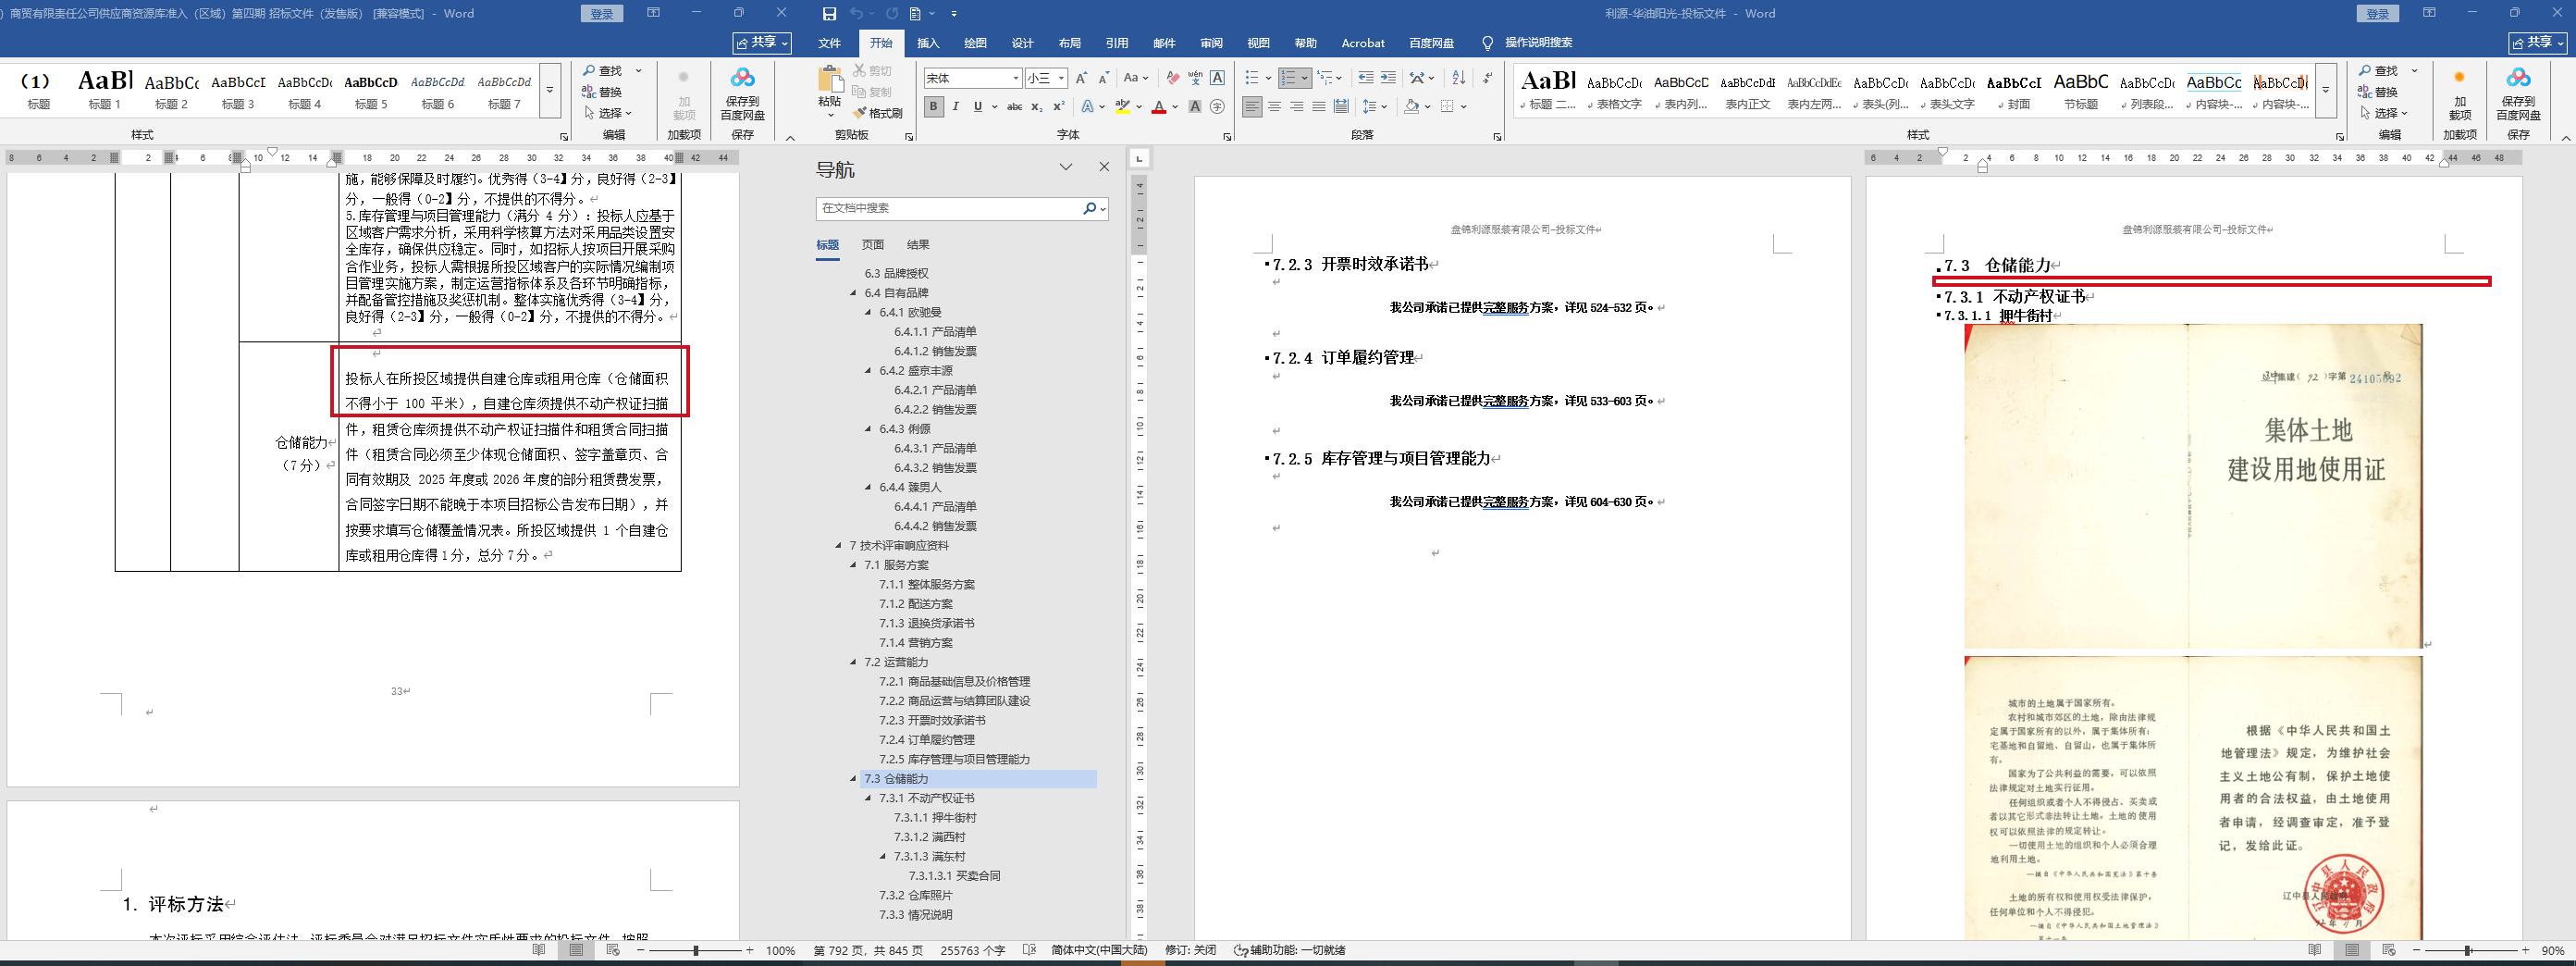Click the text highlight color button

pos(1123,107)
